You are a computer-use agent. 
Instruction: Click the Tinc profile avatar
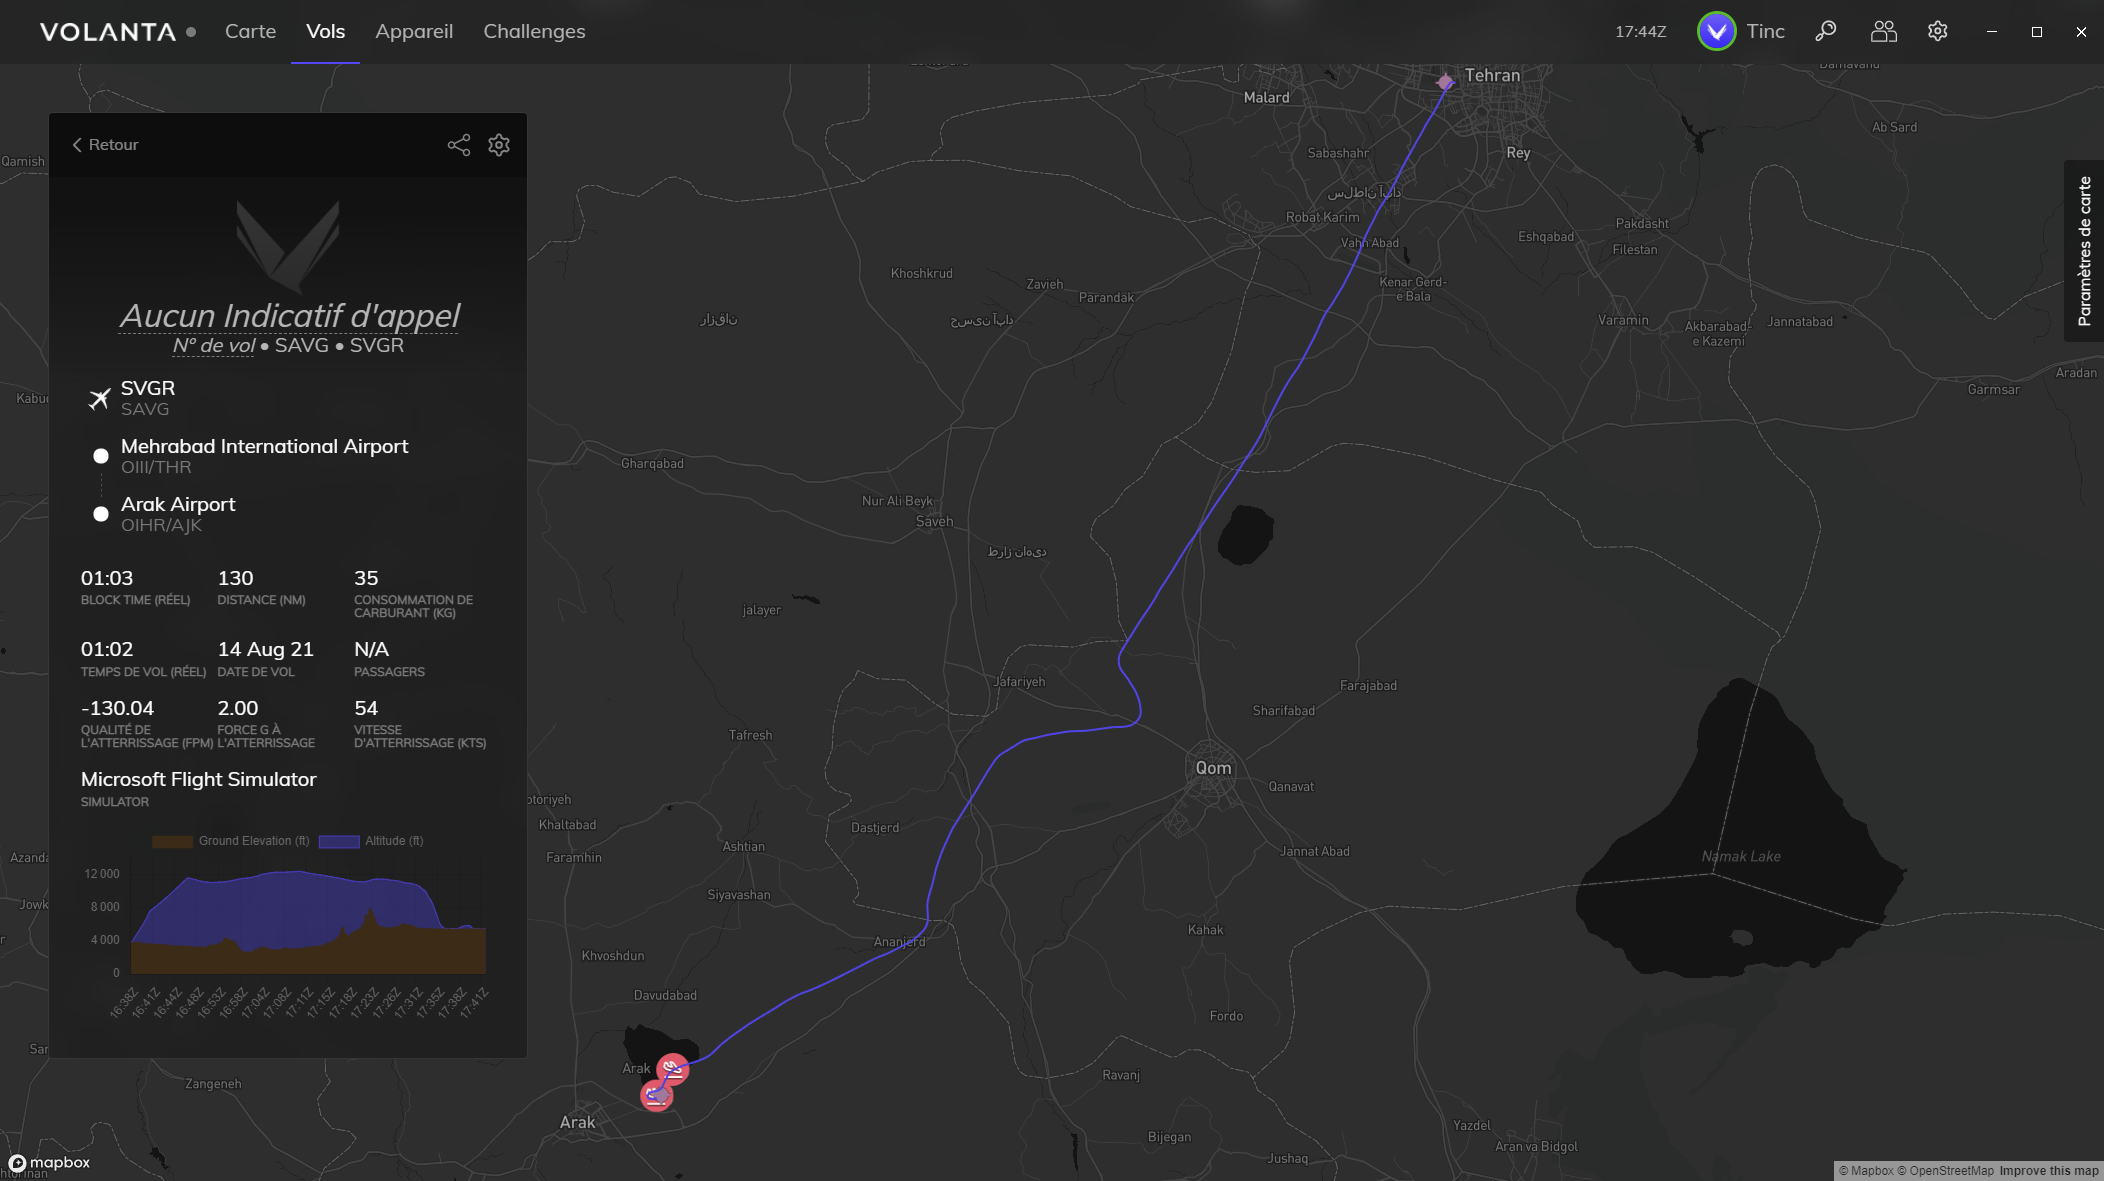click(x=1717, y=31)
